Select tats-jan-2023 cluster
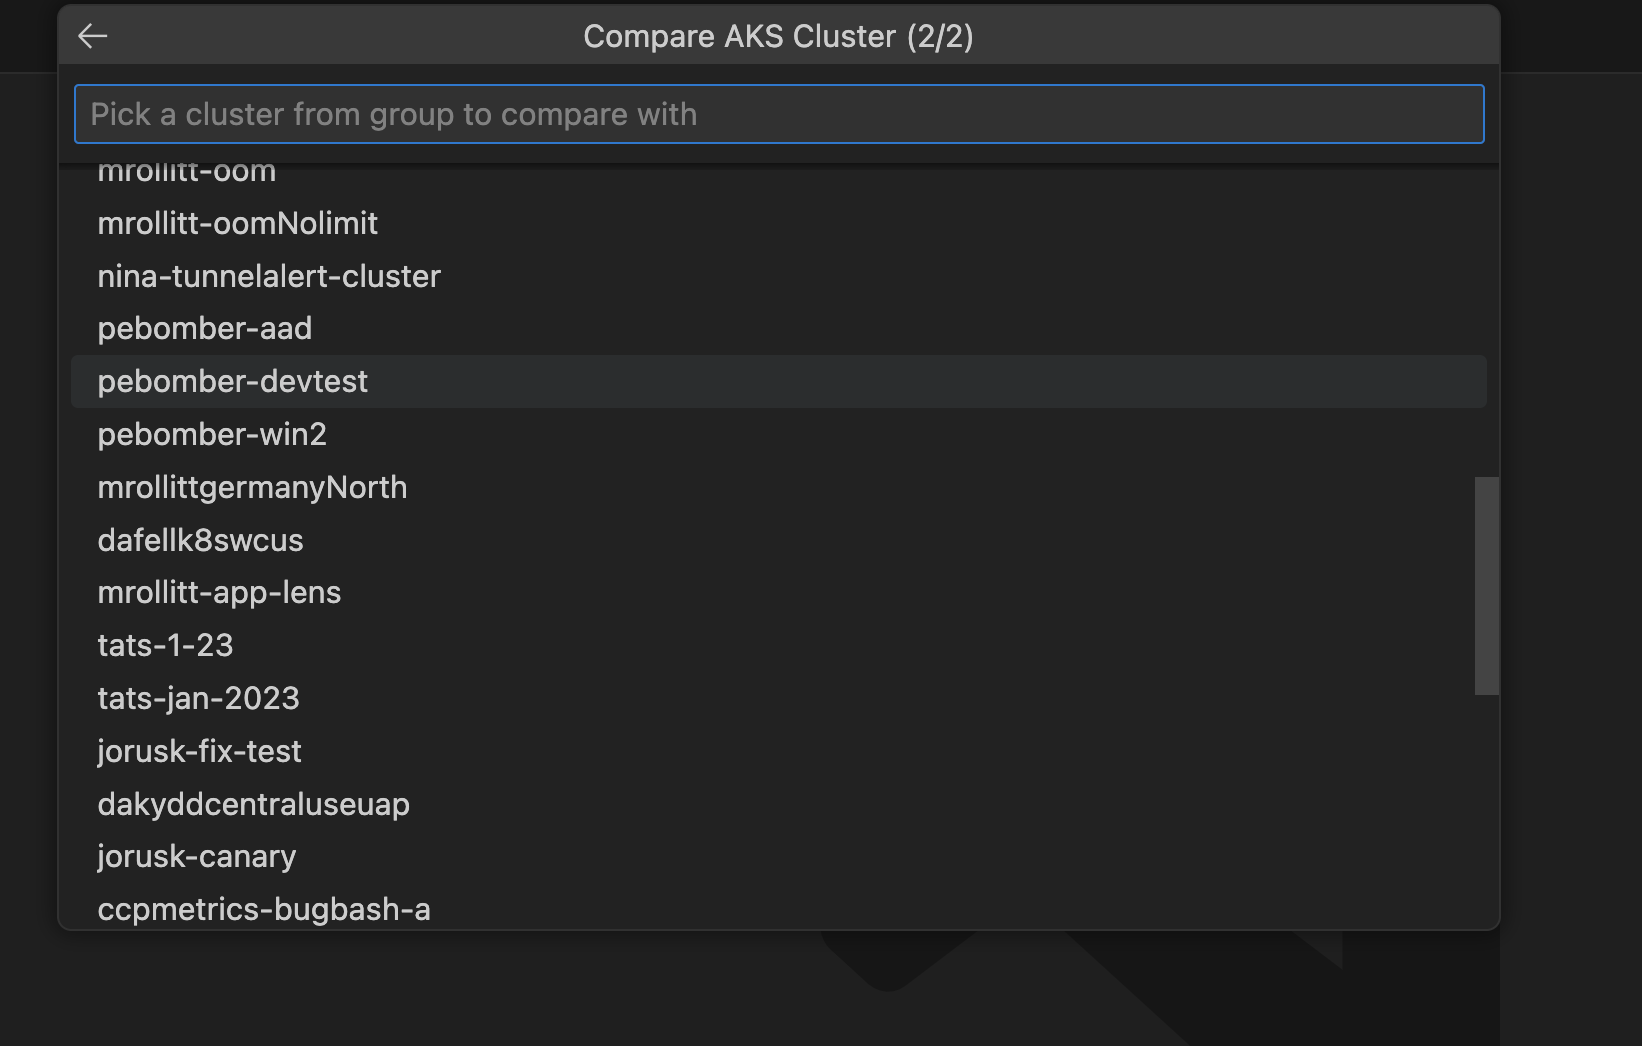The width and height of the screenshot is (1642, 1046). click(778, 698)
